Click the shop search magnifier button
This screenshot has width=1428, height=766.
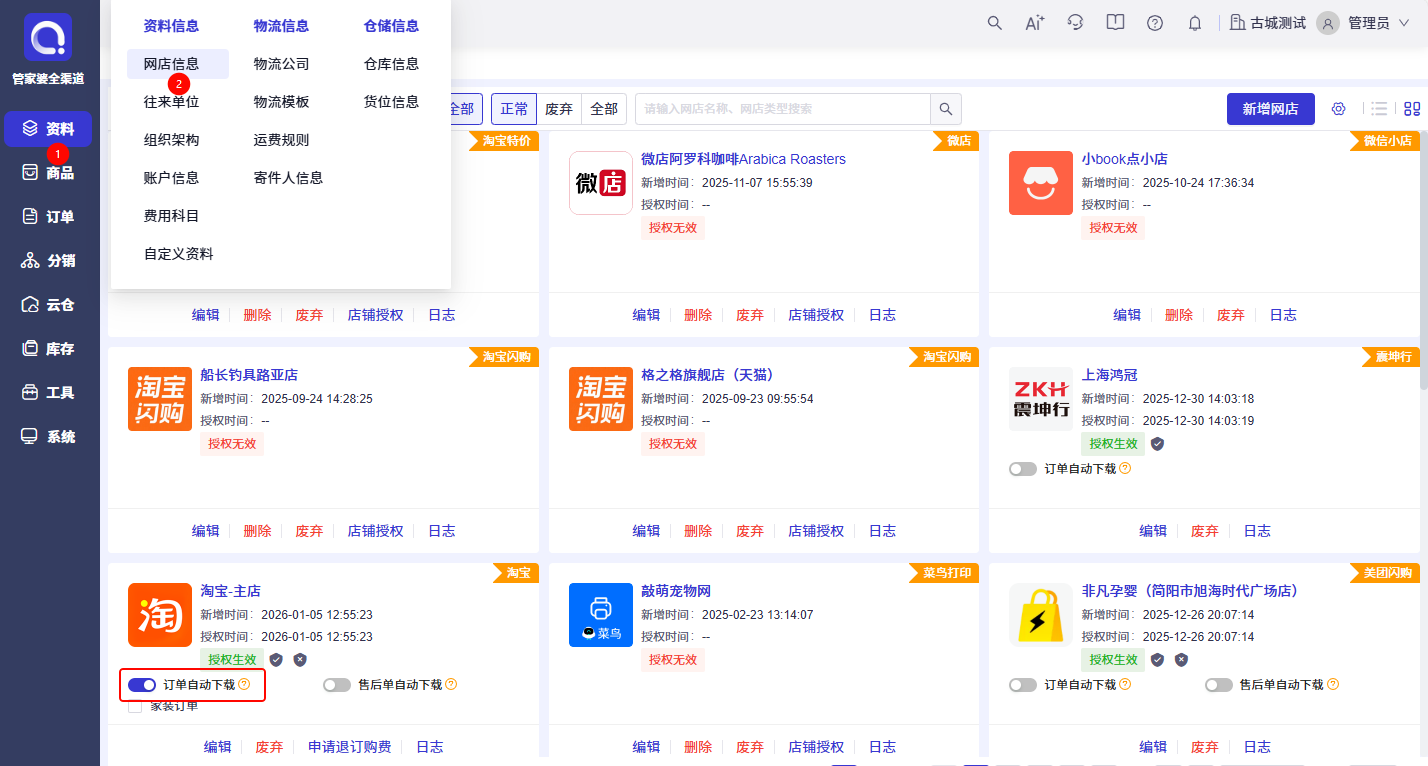coord(945,109)
